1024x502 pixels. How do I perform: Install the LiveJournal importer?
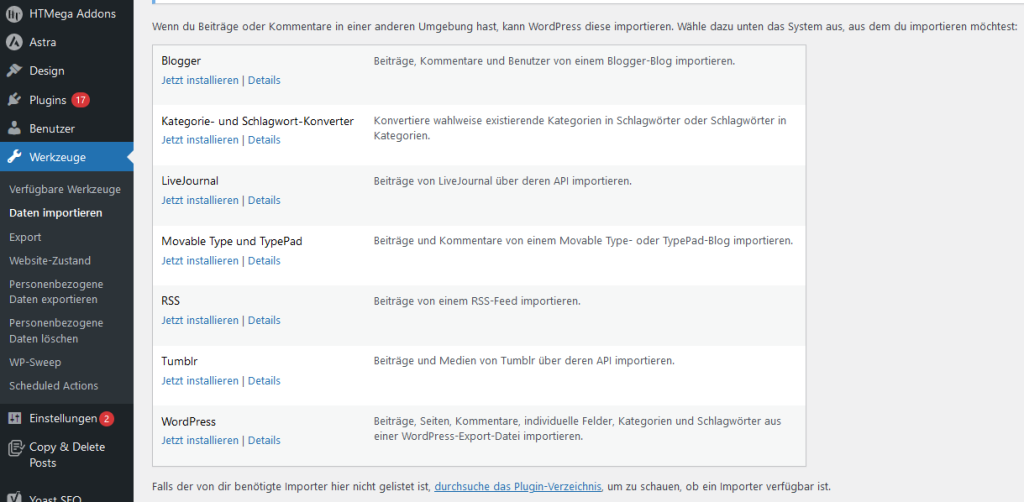click(x=200, y=200)
